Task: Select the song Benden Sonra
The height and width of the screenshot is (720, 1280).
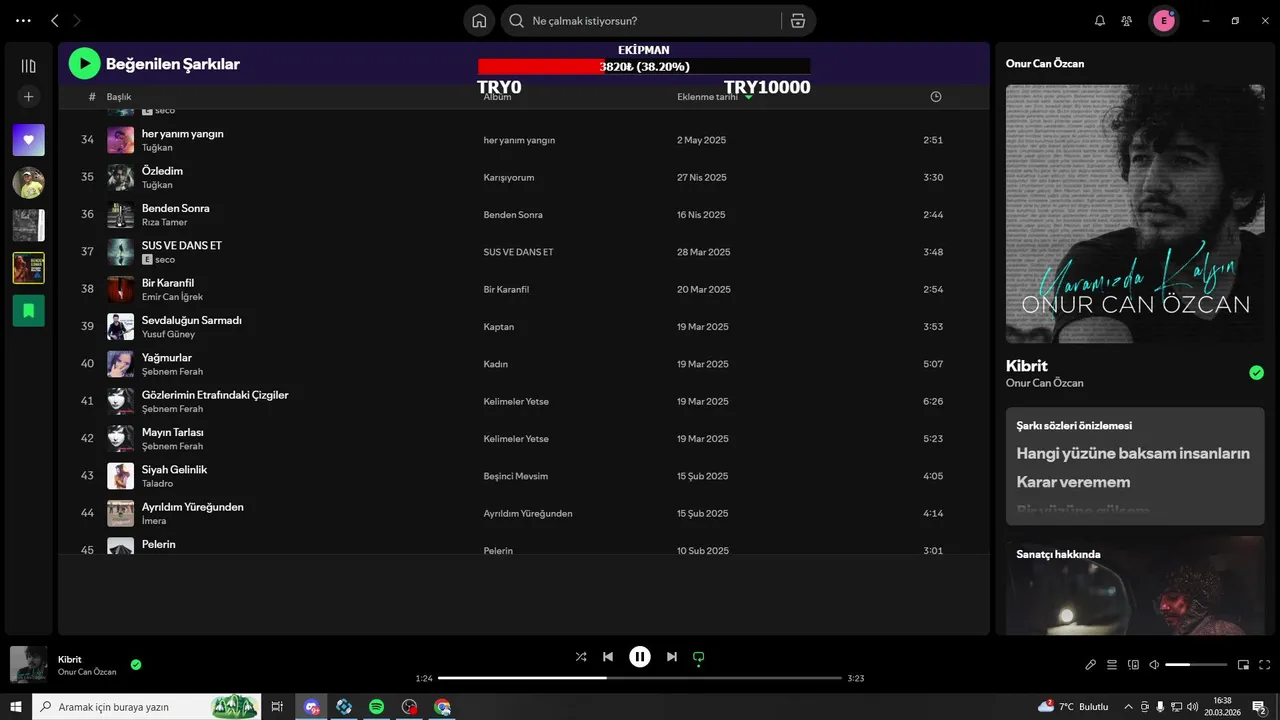Action: coord(176,208)
